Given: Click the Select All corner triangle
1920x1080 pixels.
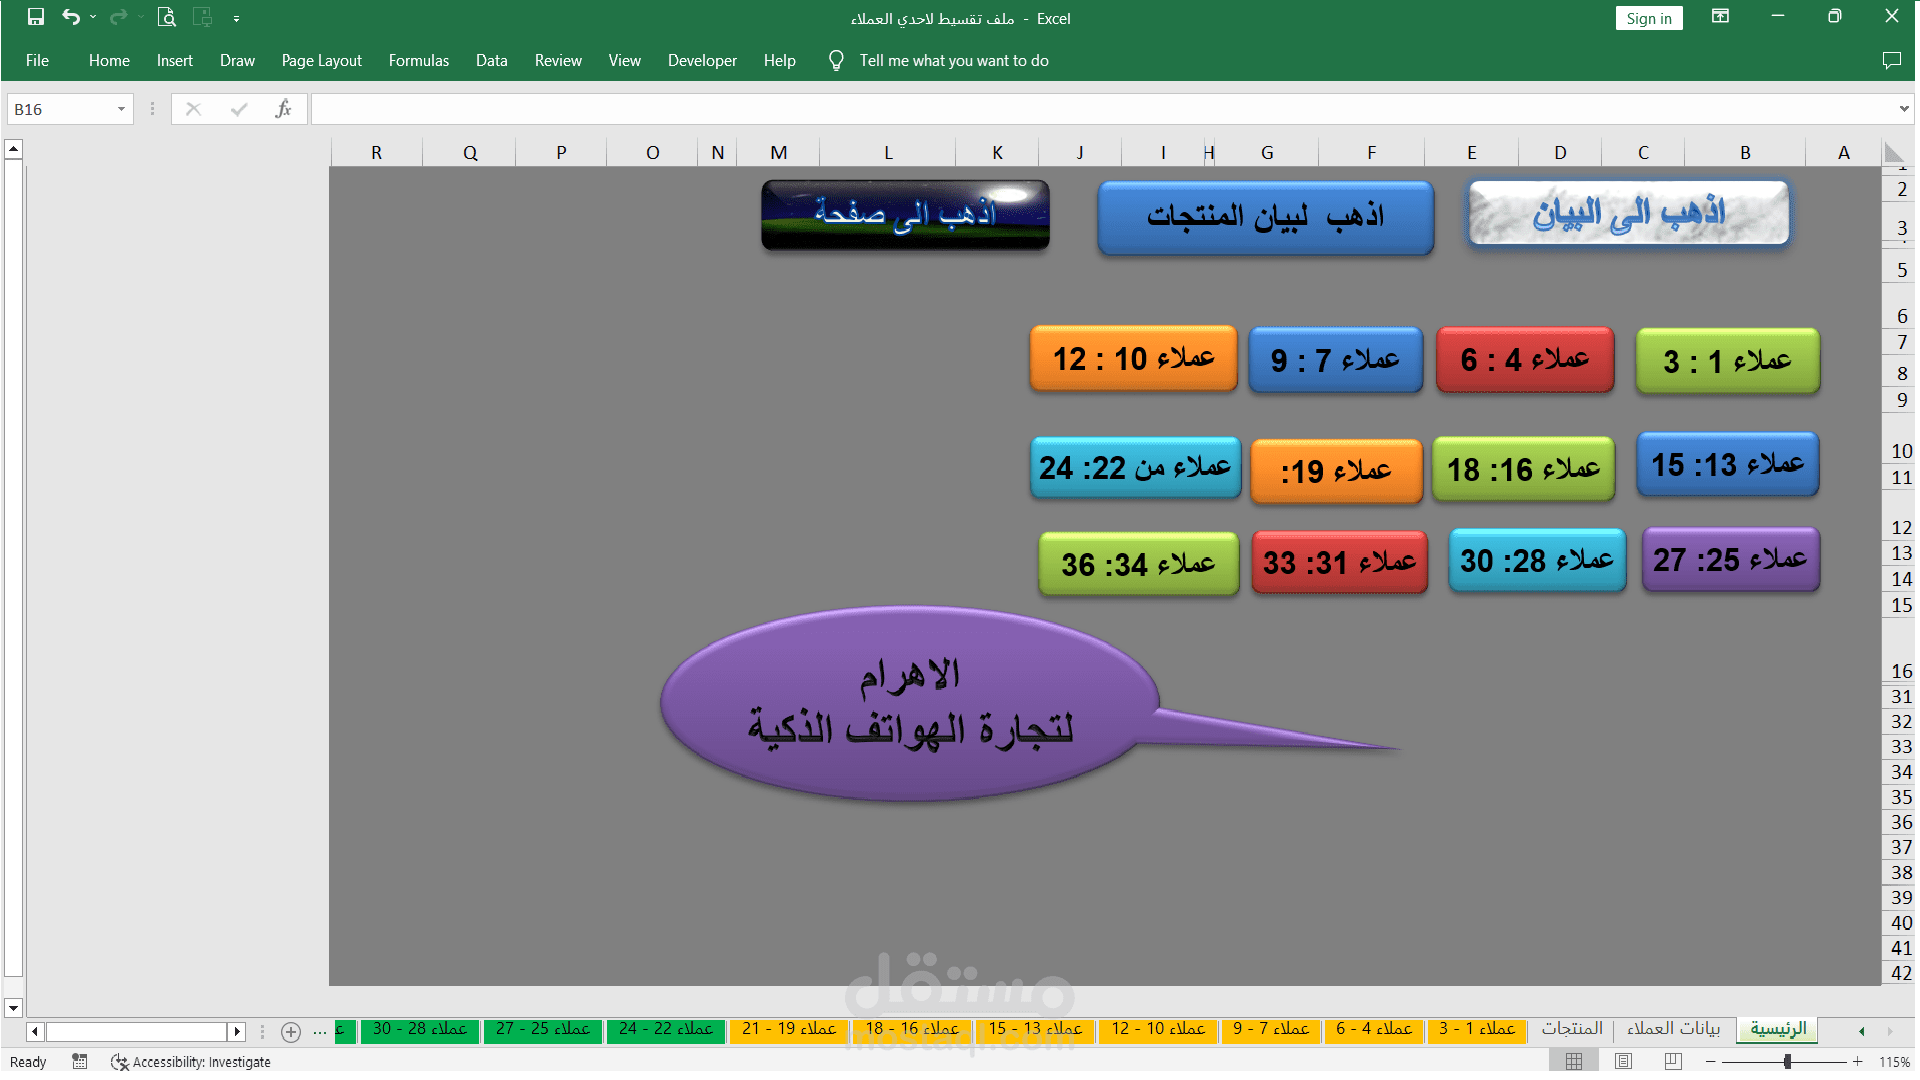Looking at the screenshot, I should (1894, 153).
